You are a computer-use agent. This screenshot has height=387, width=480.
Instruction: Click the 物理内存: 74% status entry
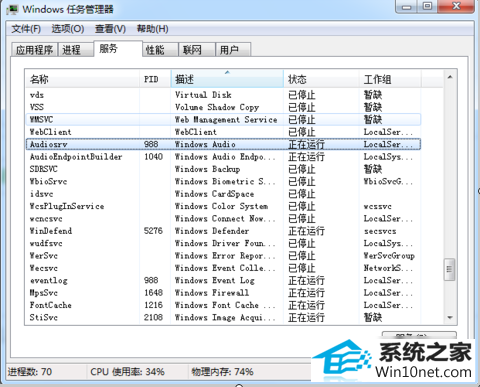coord(222,372)
